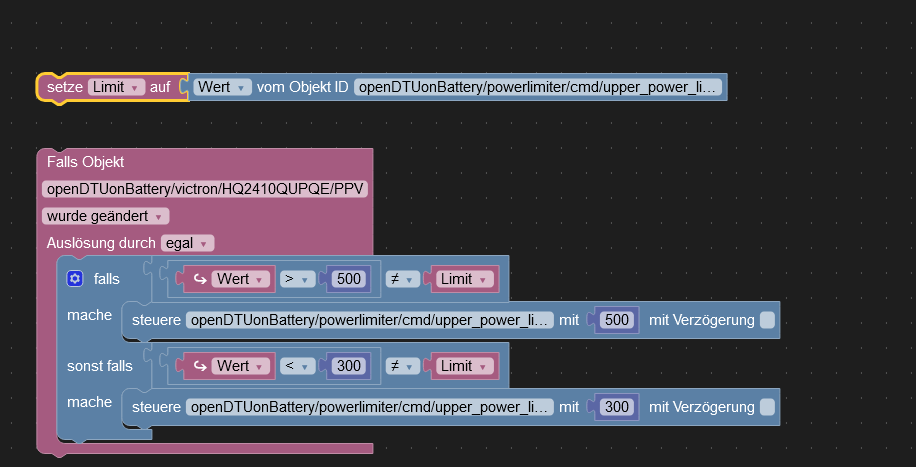Open Wert dropdown in the falls condition

(241, 279)
